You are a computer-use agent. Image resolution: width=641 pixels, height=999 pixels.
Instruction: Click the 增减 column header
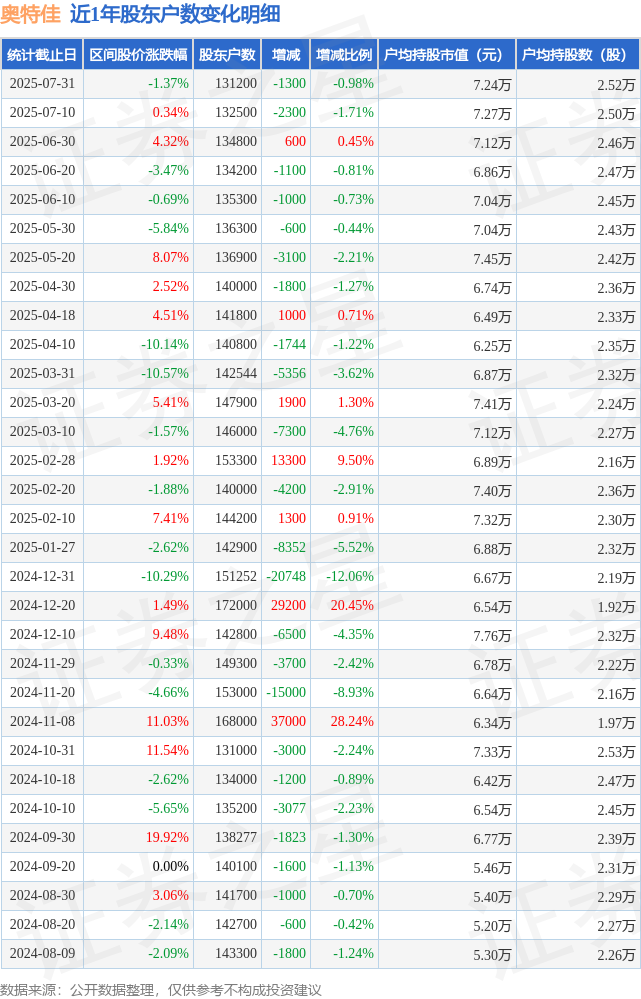coord(285,55)
